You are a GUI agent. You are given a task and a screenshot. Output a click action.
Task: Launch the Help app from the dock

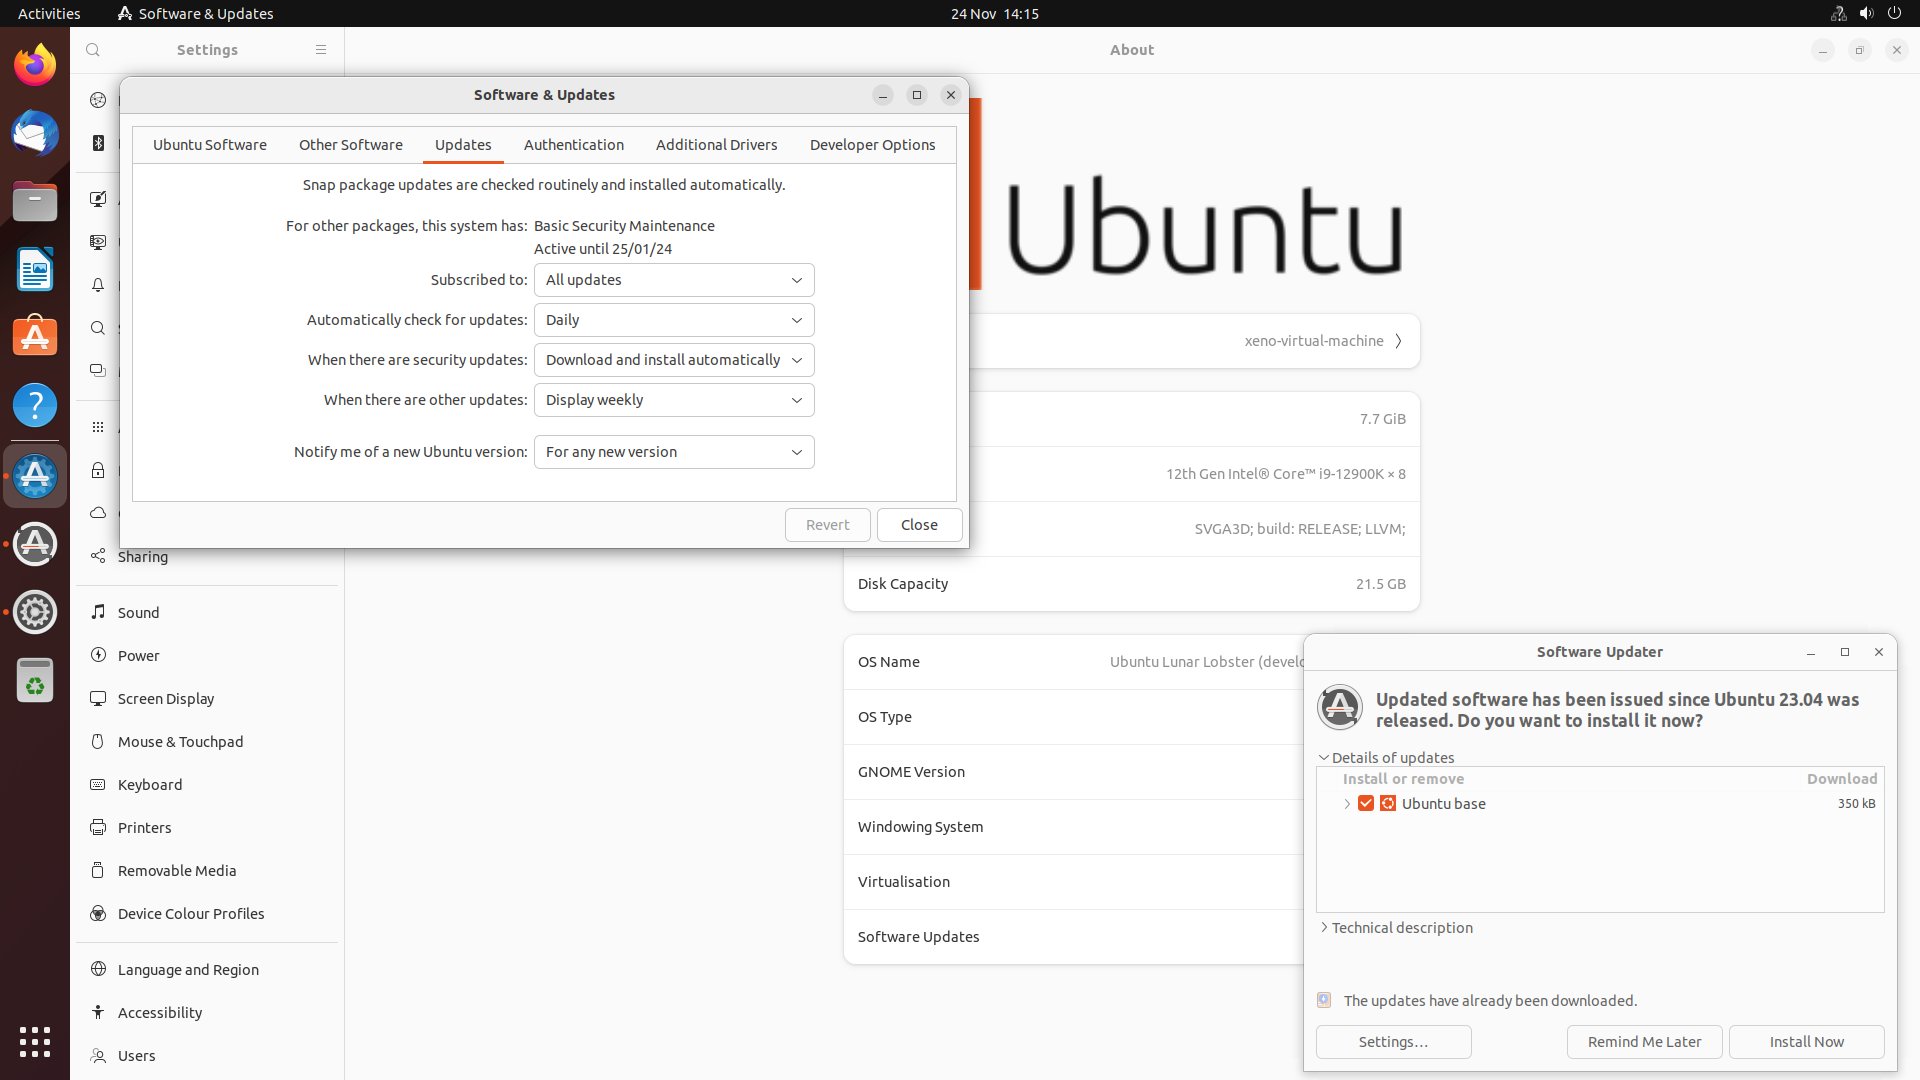35,406
